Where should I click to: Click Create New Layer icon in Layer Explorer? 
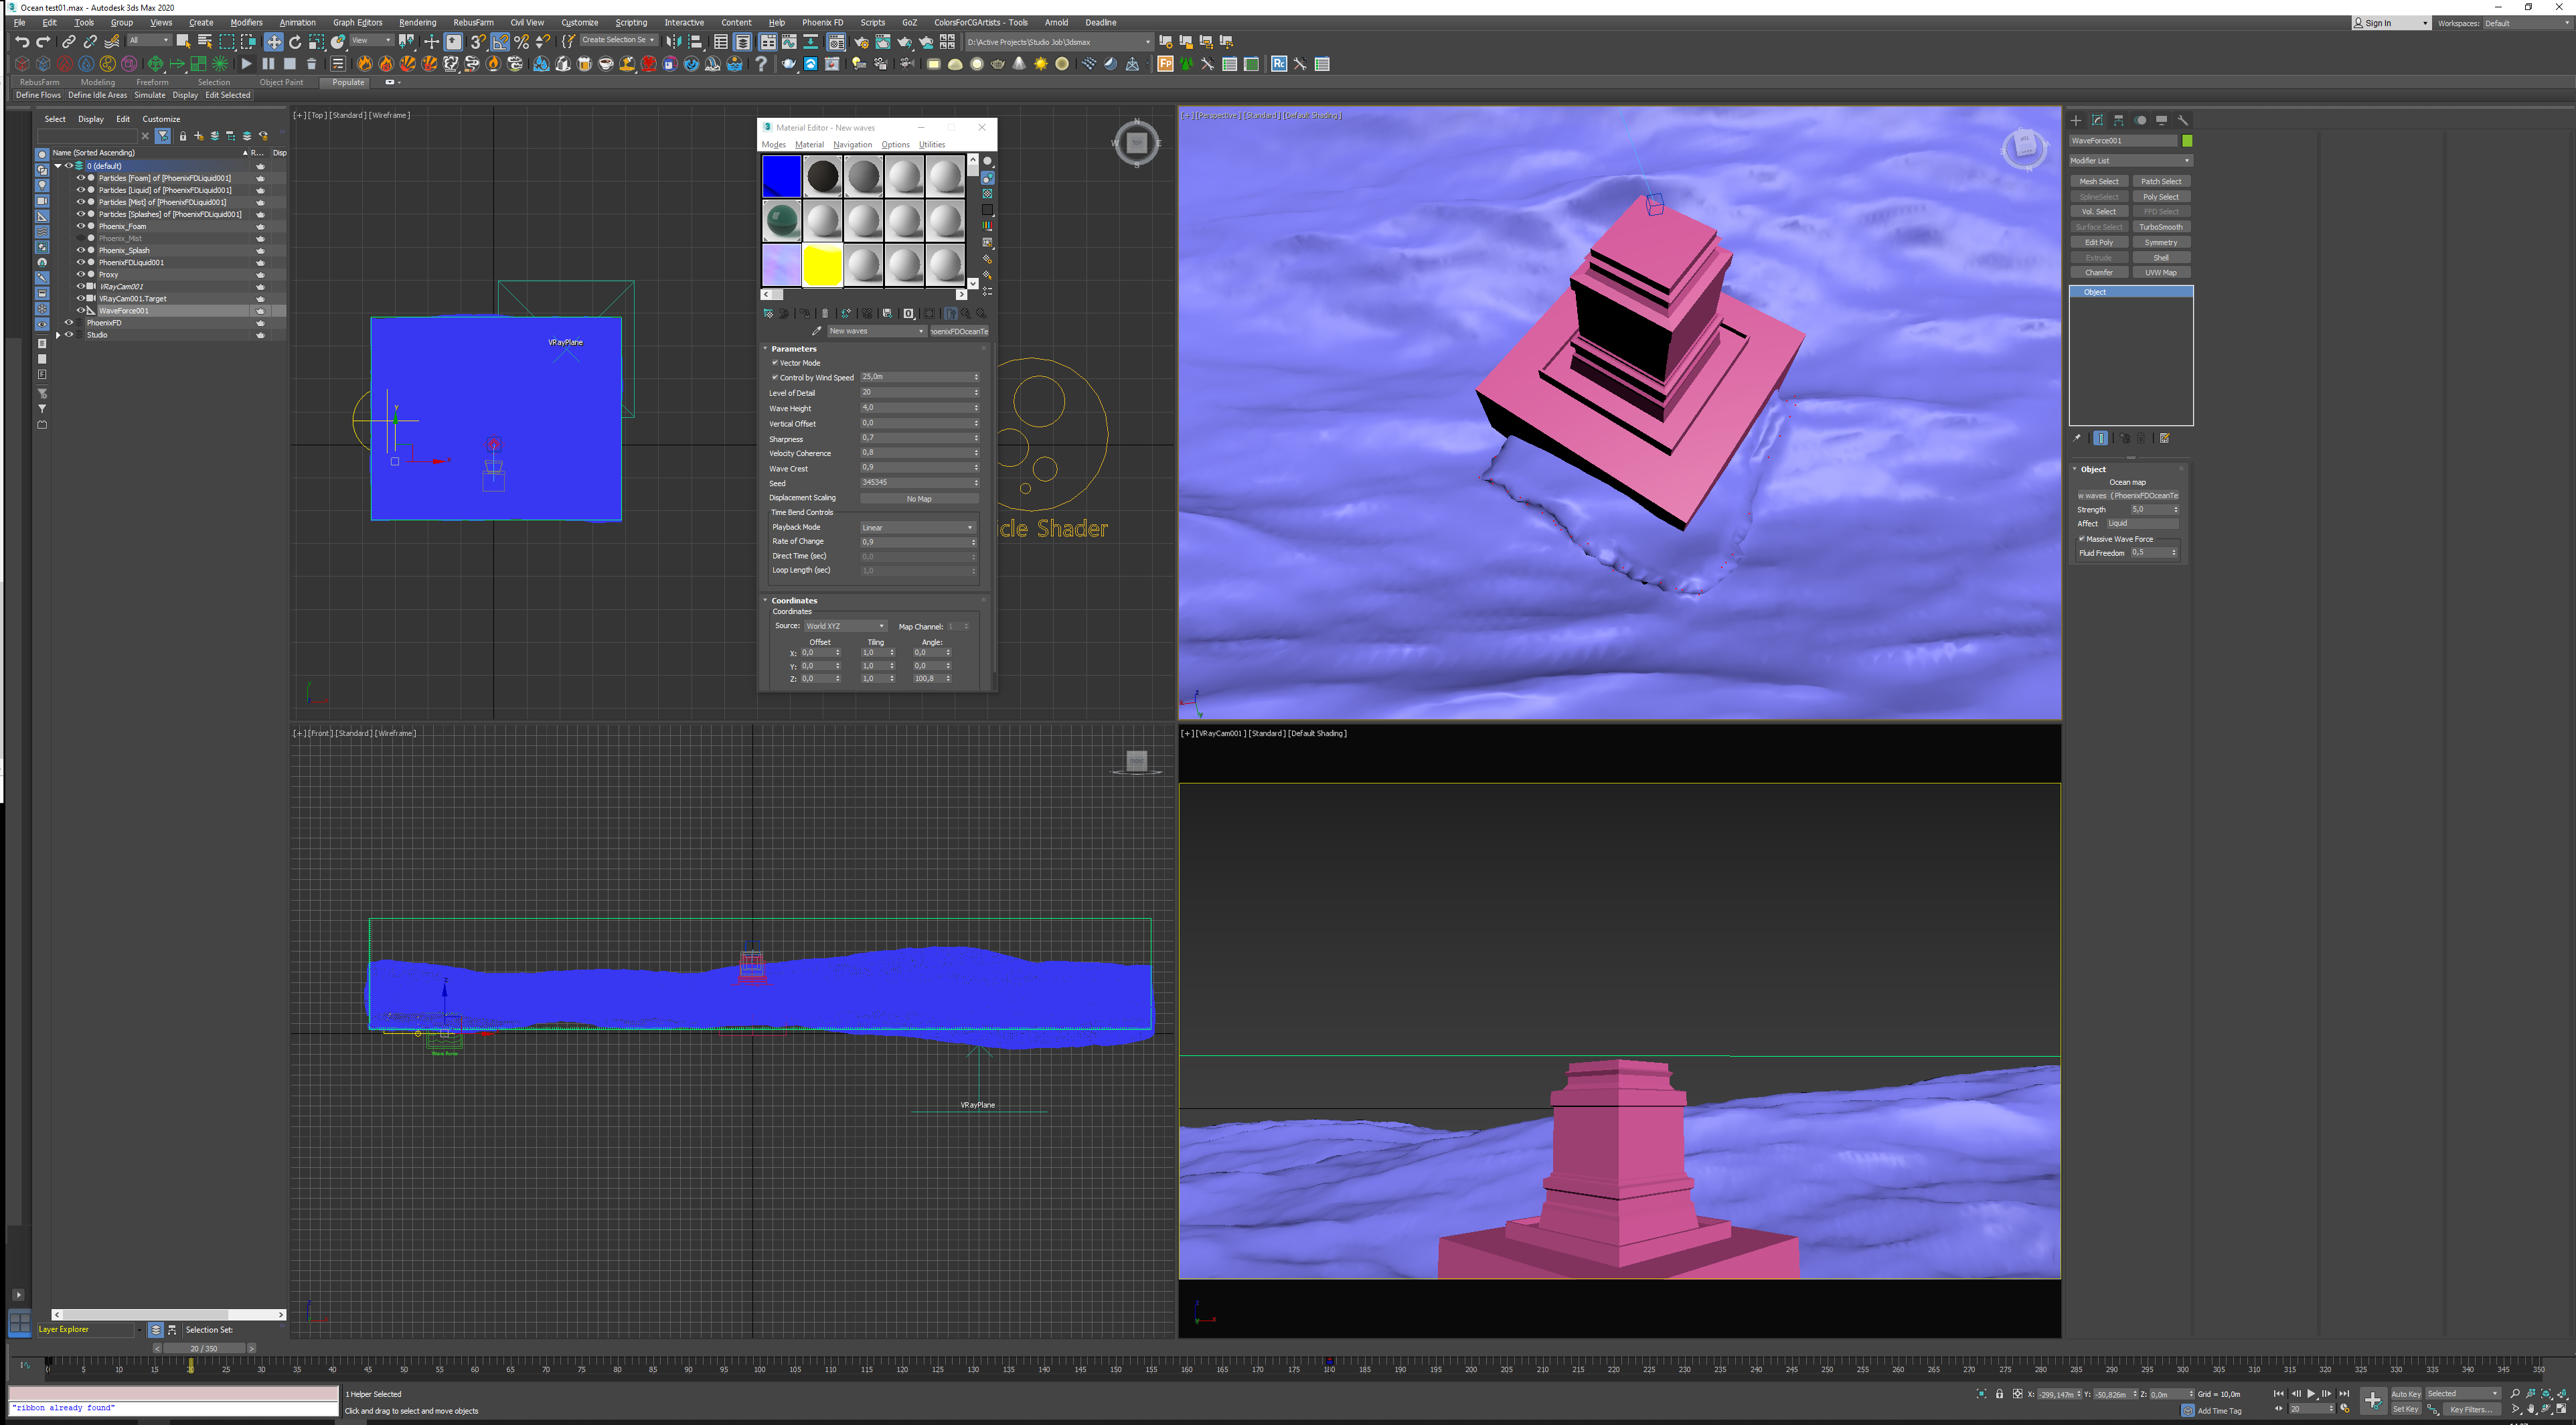[x=199, y=136]
